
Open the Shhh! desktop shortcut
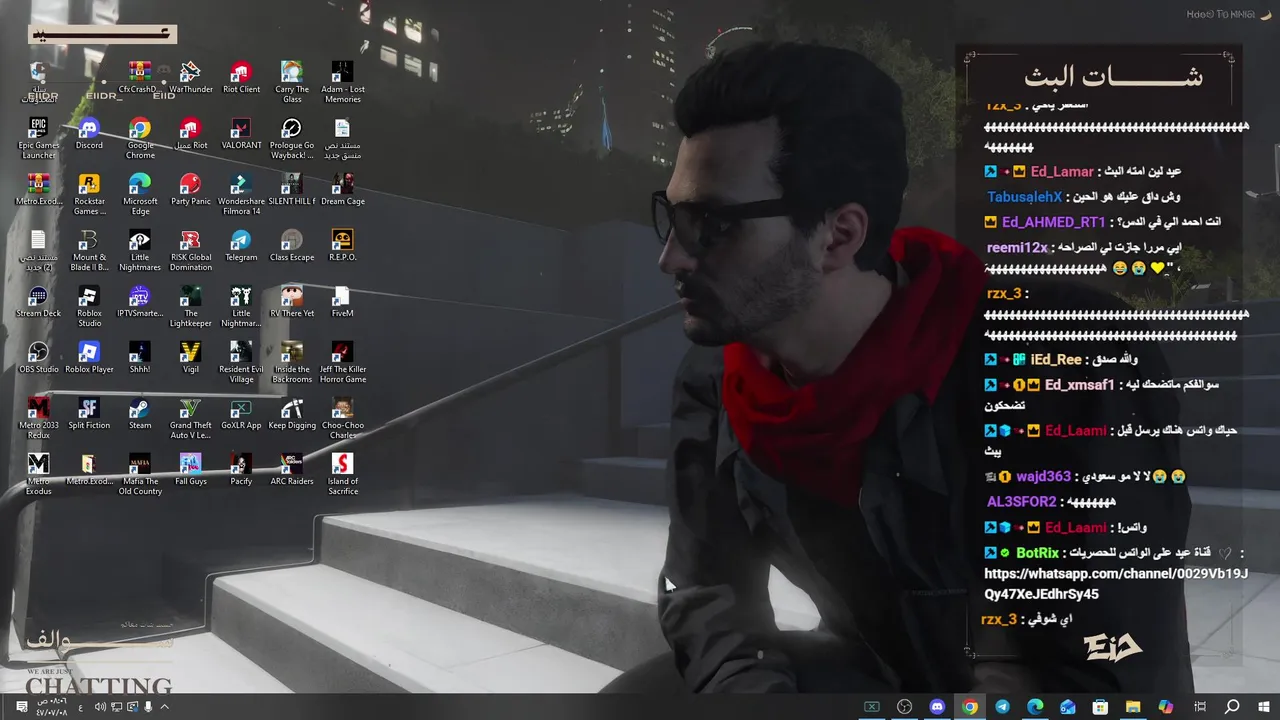[140, 358]
